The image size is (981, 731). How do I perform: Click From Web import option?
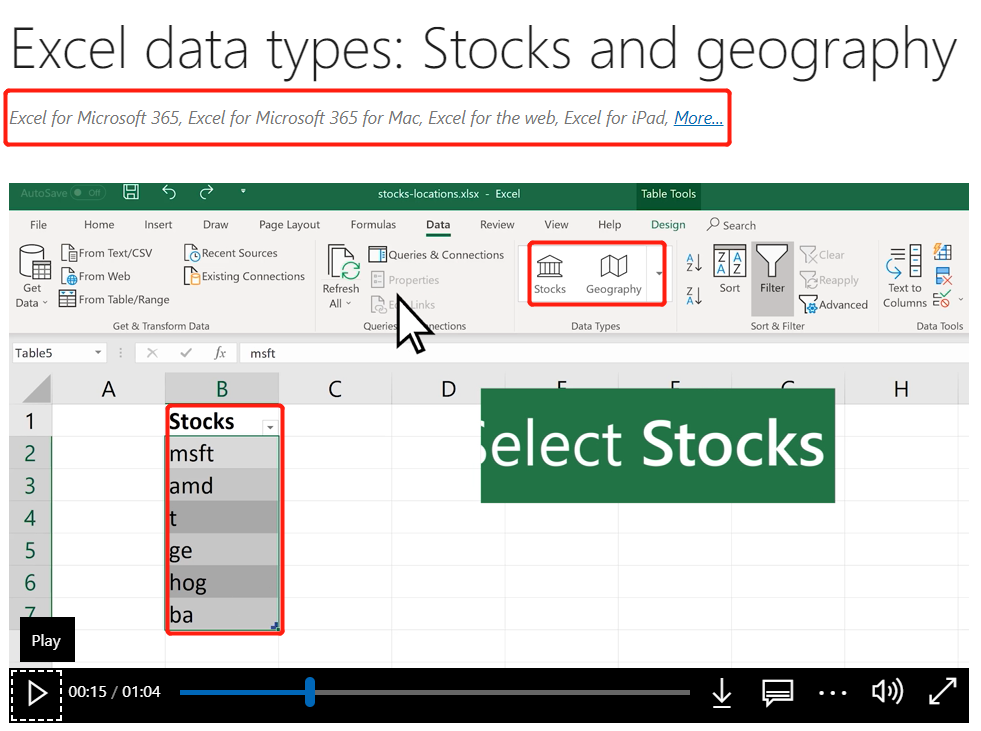click(x=96, y=276)
